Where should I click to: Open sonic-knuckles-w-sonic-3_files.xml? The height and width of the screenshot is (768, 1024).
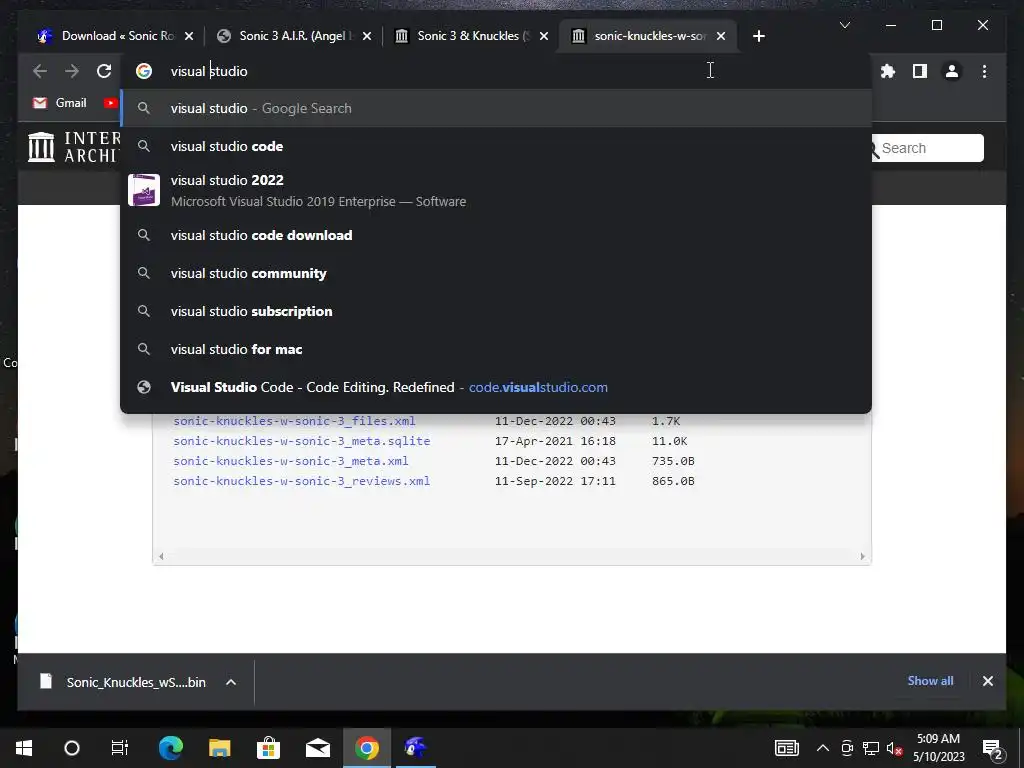coord(294,421)
